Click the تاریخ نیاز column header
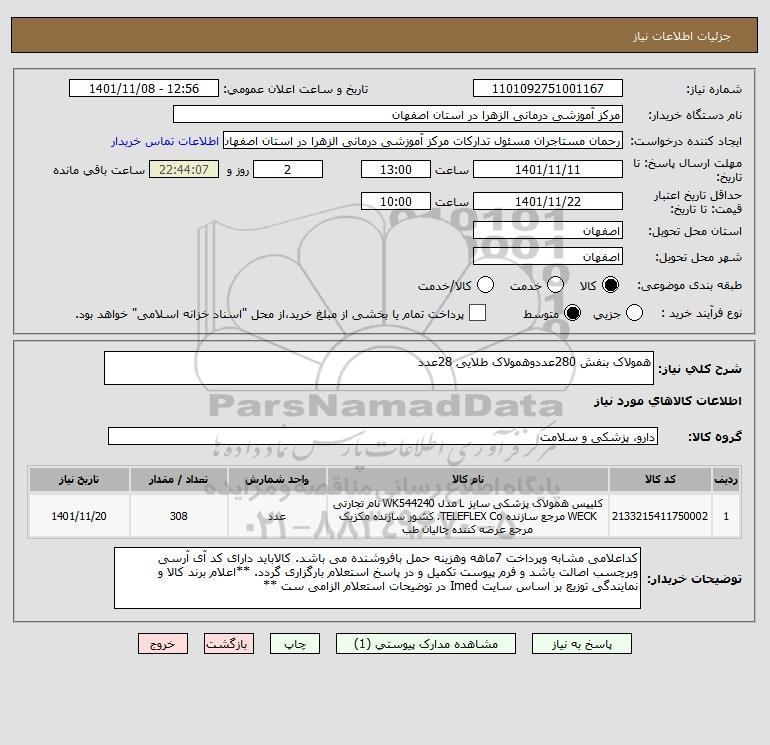This screenshot has width=770, height=745. (x=79, y=479)
